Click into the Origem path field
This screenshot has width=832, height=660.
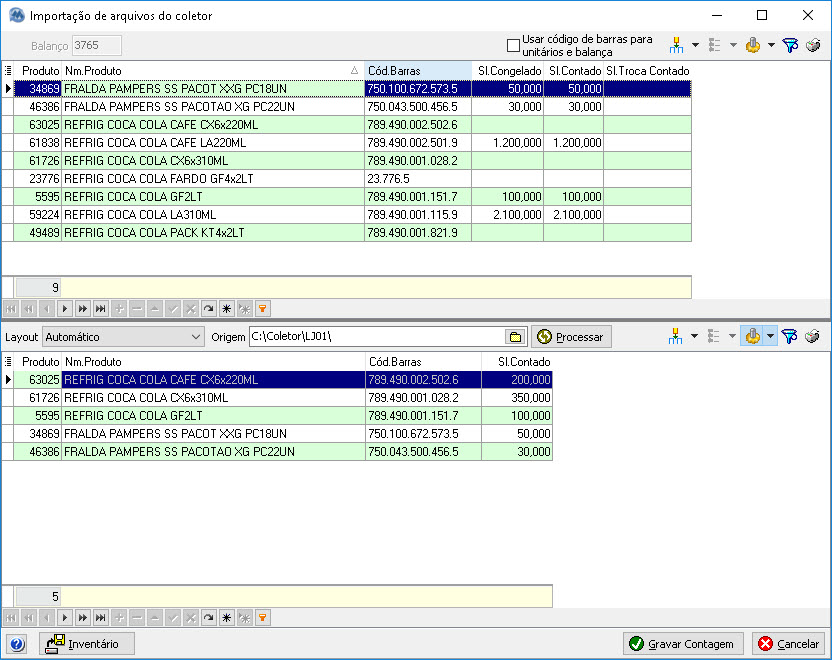pos(377,337)
